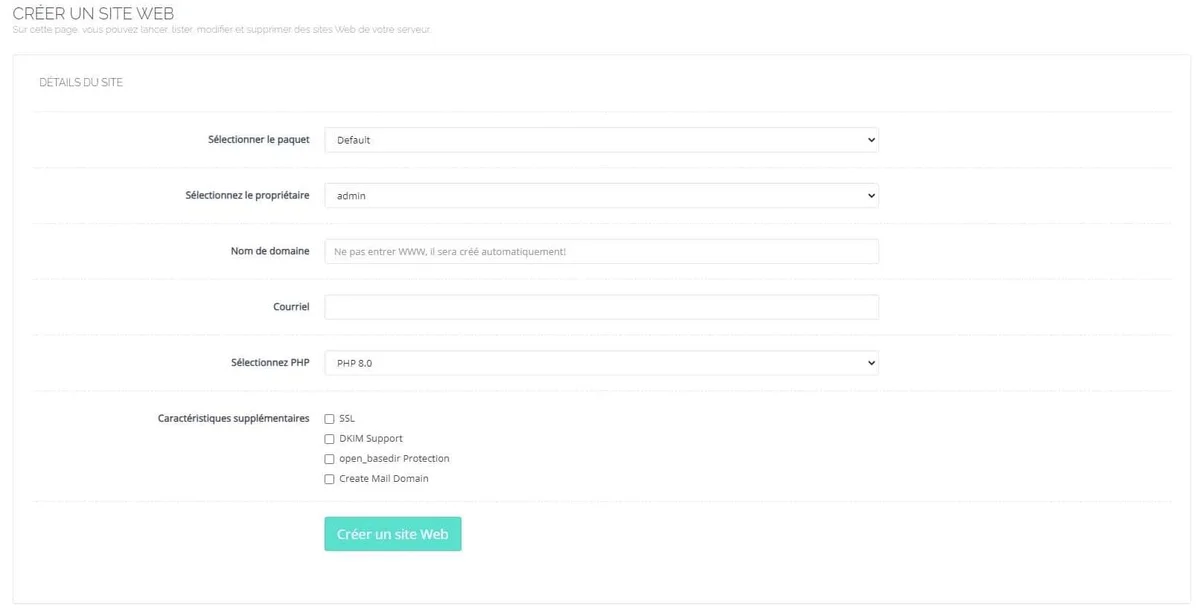1200x612 pixels.
Task: Expand the owner dropdown showing admin
Action: 601,196
